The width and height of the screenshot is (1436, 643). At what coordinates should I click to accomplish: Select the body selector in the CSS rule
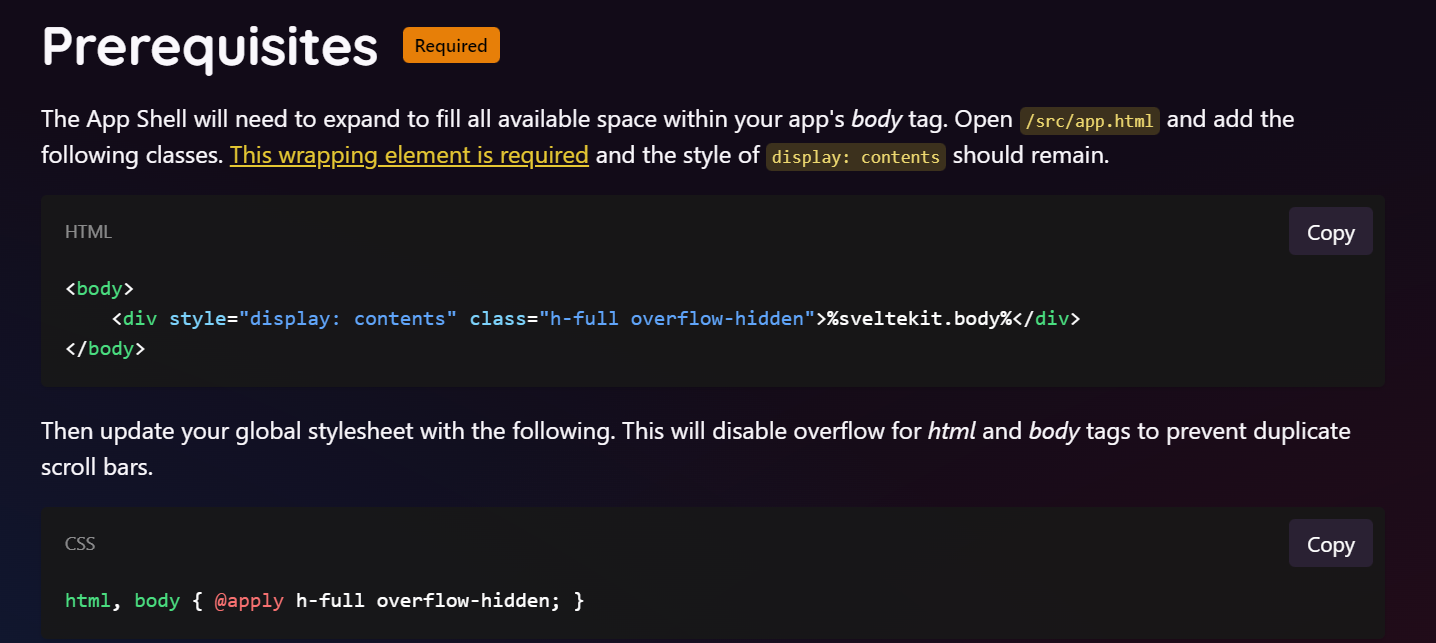[156, 600]
